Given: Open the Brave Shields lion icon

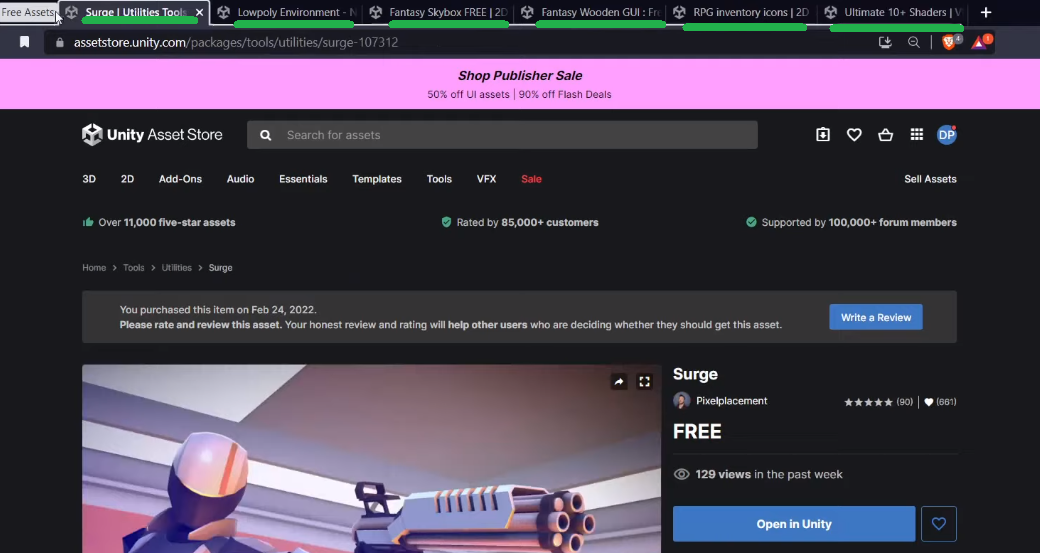Looking at the screenshot, I should [x=949, y=42].
